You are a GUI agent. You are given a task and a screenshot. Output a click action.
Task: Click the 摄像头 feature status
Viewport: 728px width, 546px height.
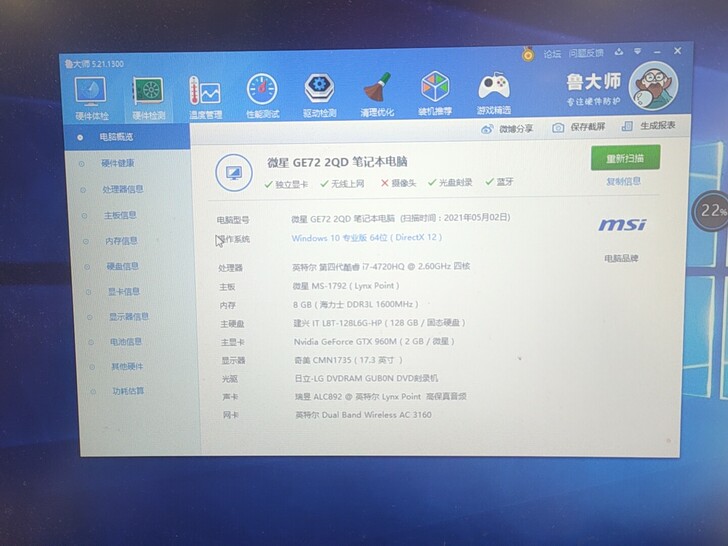398,183
